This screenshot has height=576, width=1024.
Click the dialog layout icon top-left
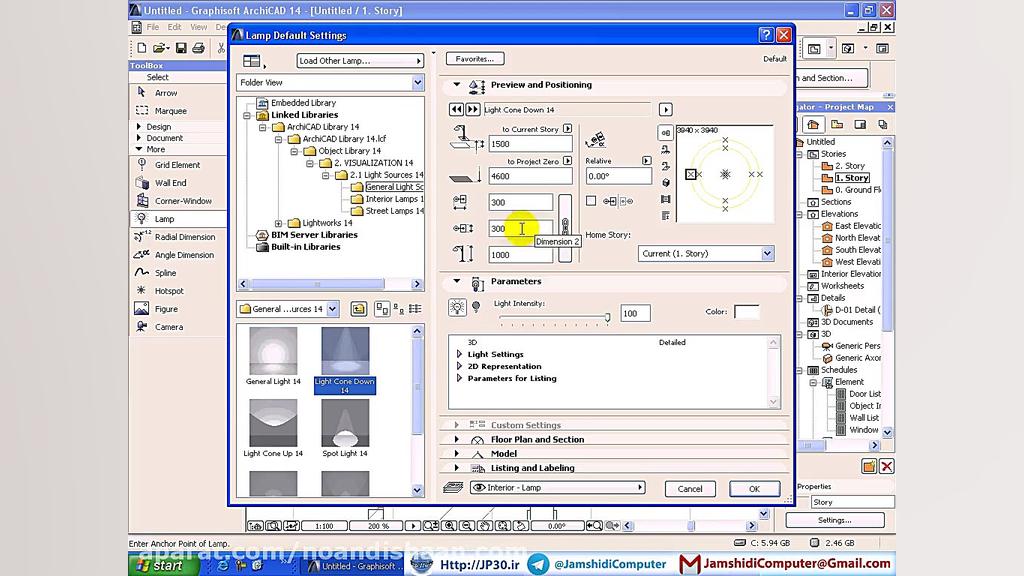pos(252,61)
